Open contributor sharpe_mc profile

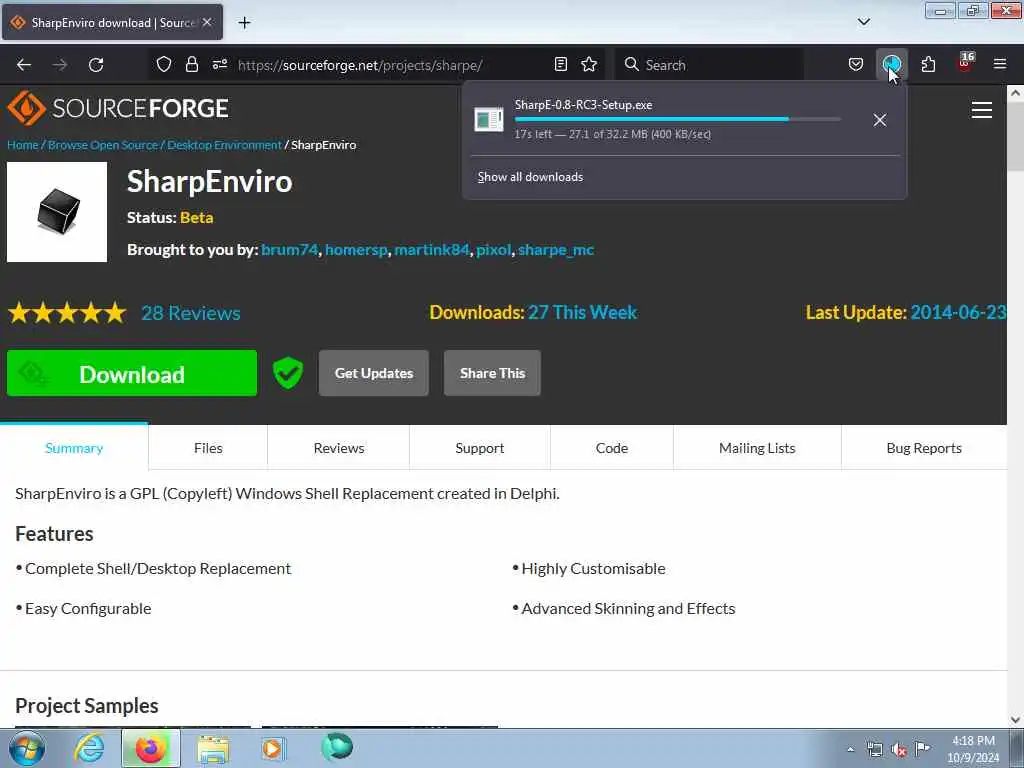point(556,249)
